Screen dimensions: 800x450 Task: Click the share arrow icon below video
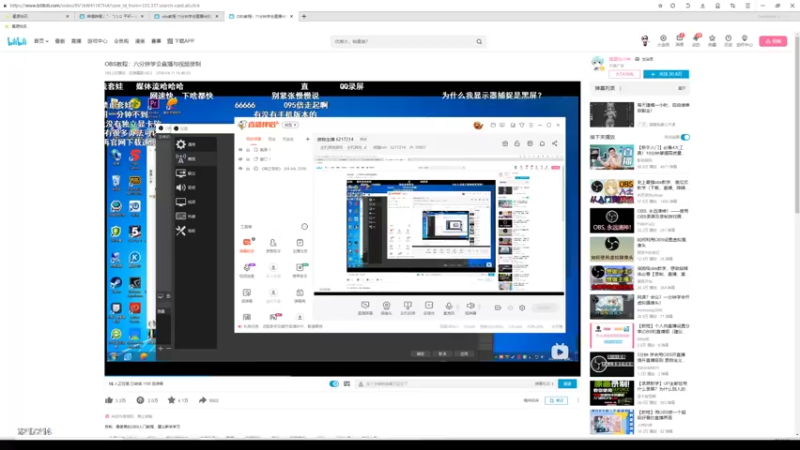(203, 401)
